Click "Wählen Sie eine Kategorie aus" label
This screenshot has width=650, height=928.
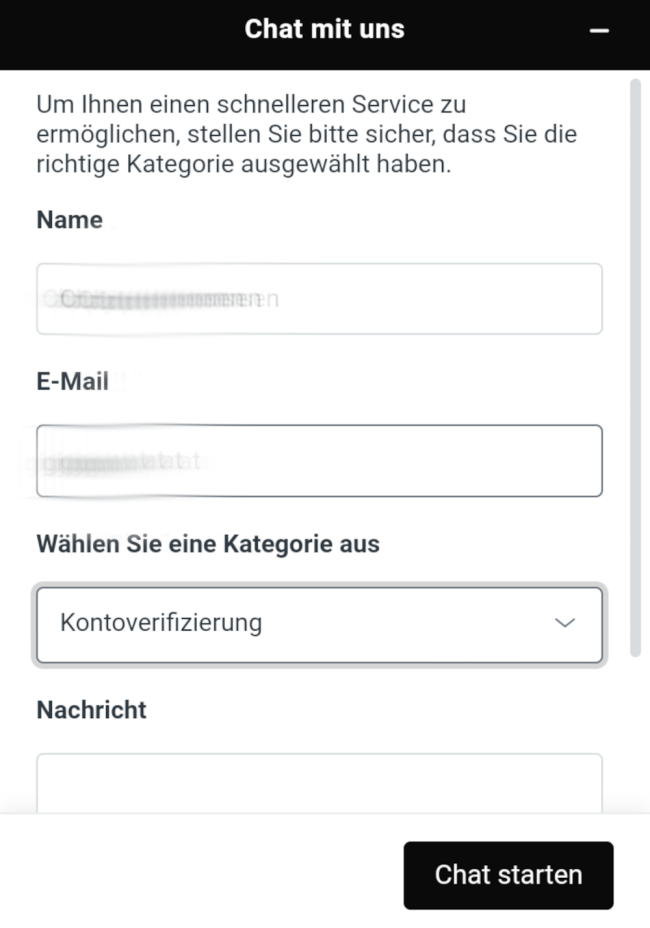[x=208, y=544]
